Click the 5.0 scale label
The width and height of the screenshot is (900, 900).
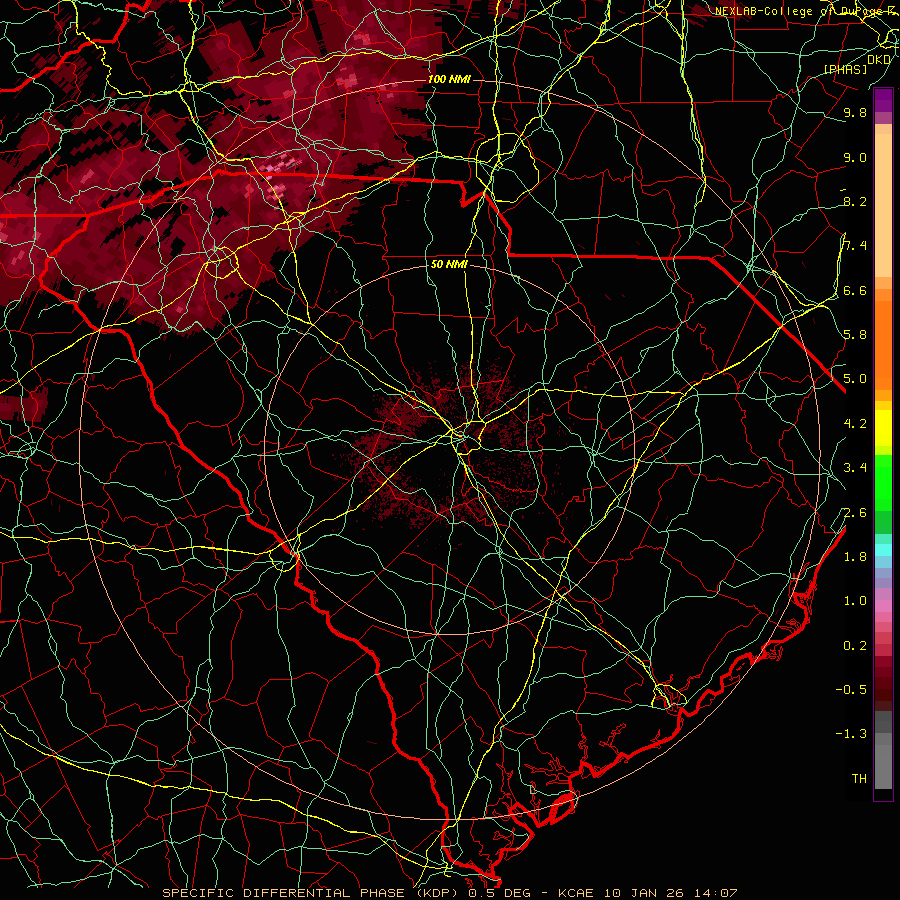(855, 379)
